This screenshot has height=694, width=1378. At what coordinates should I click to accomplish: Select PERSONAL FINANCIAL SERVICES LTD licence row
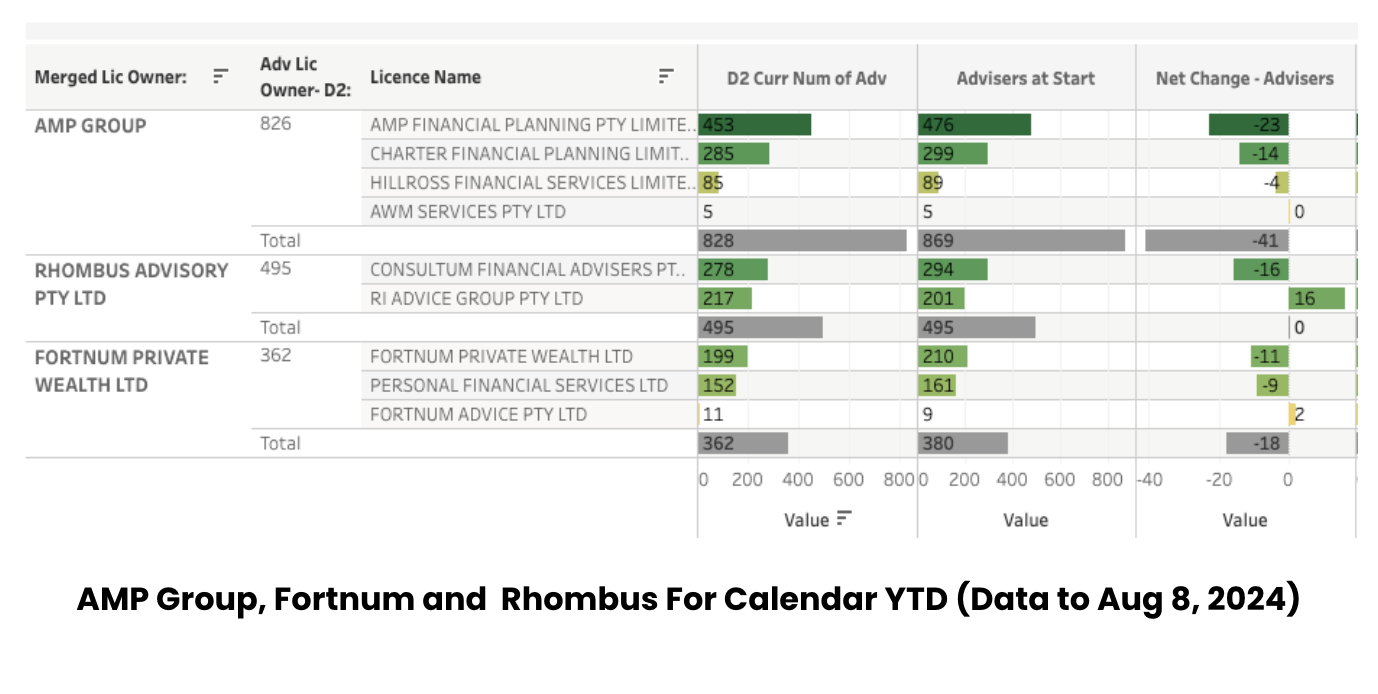pos(518,385)
